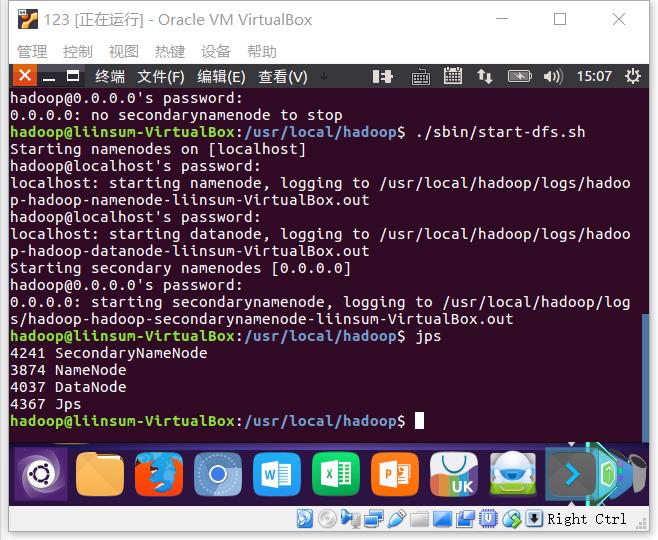Click the final shell prompt line with cursor
Image resolution: width=658 pixels, height=540 pixels.
click(x=217, y=421)
